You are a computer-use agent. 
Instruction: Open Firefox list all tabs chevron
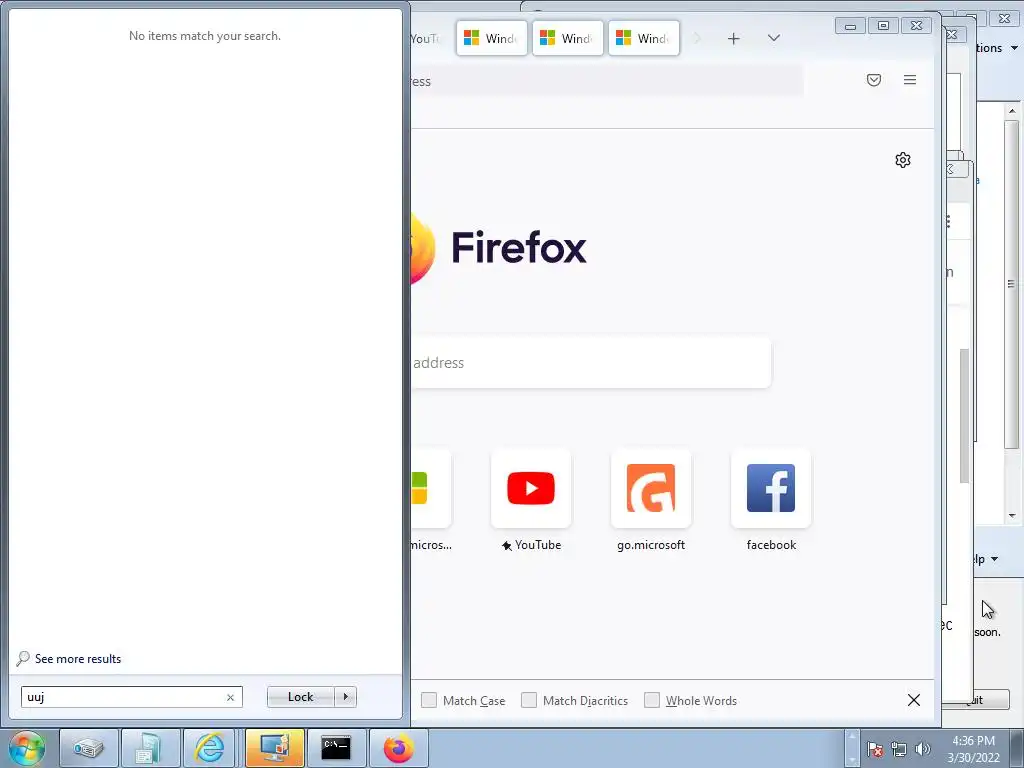(774, 39)
